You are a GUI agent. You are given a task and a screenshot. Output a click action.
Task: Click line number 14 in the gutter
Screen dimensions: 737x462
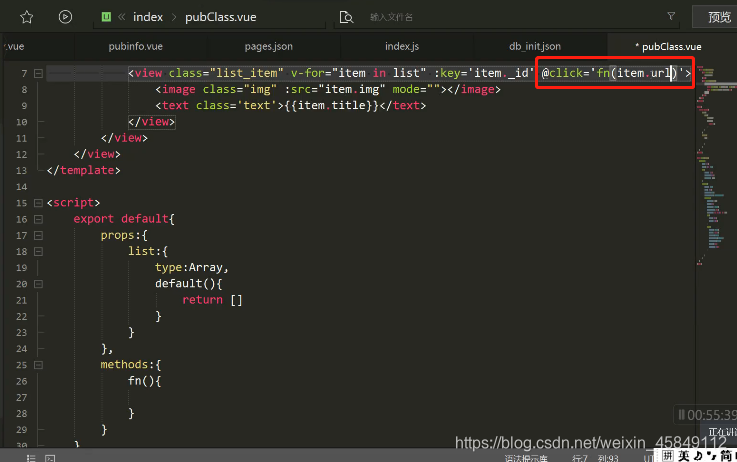22,187
